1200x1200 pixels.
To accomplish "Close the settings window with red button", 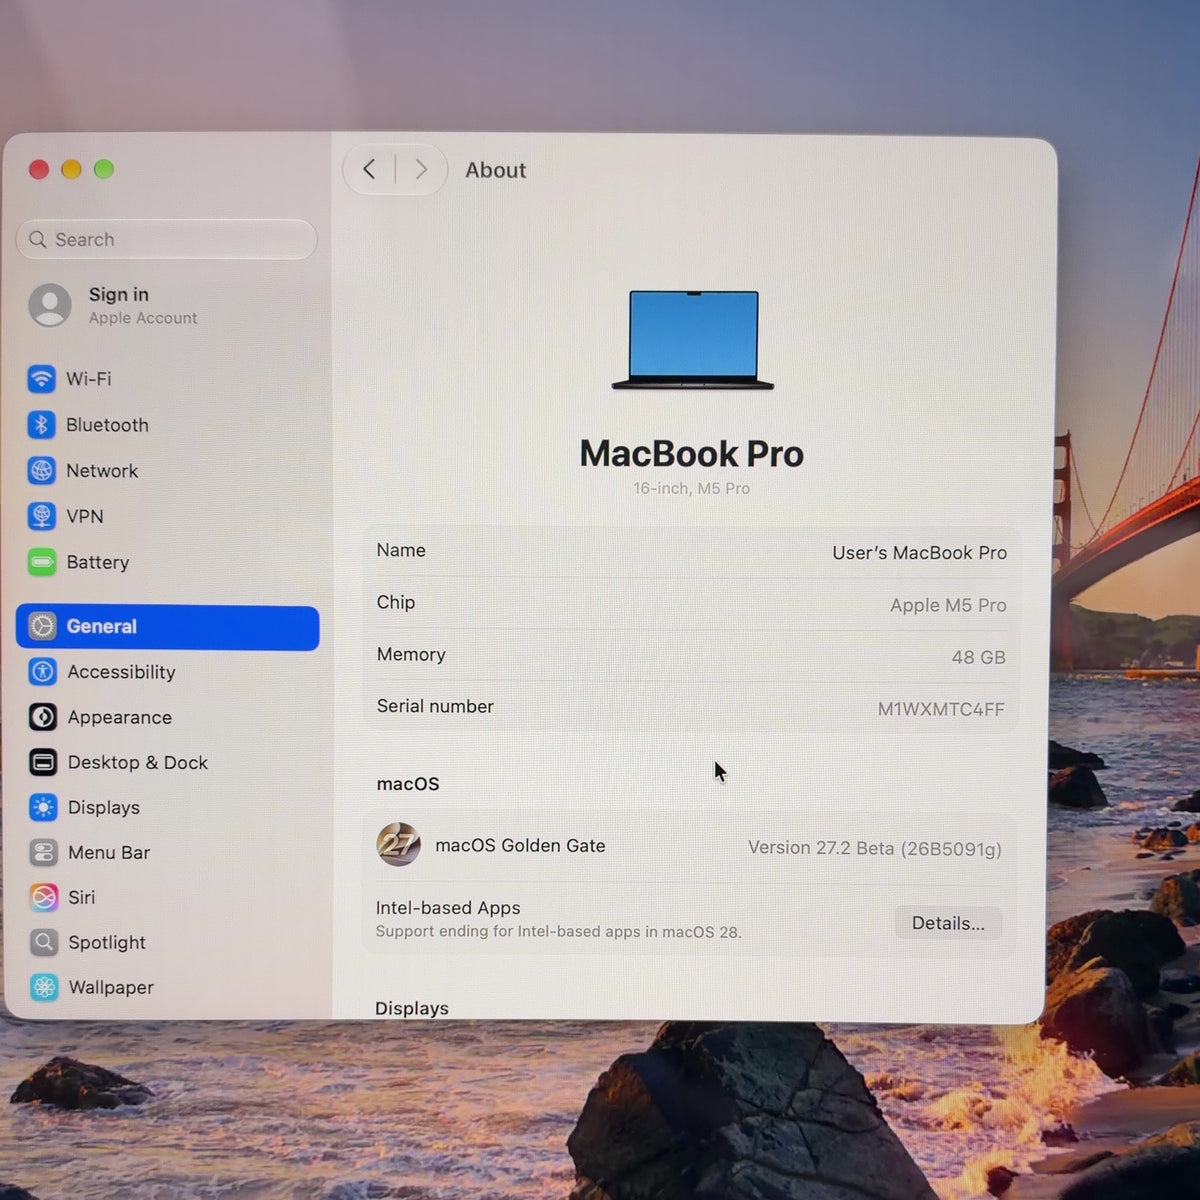I will coord(39,169).
